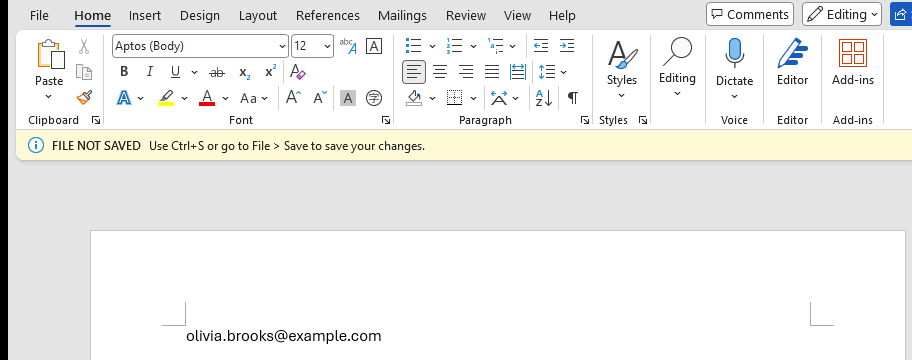
Task: Open bullets library dropdown
Action: pos(432,46)
